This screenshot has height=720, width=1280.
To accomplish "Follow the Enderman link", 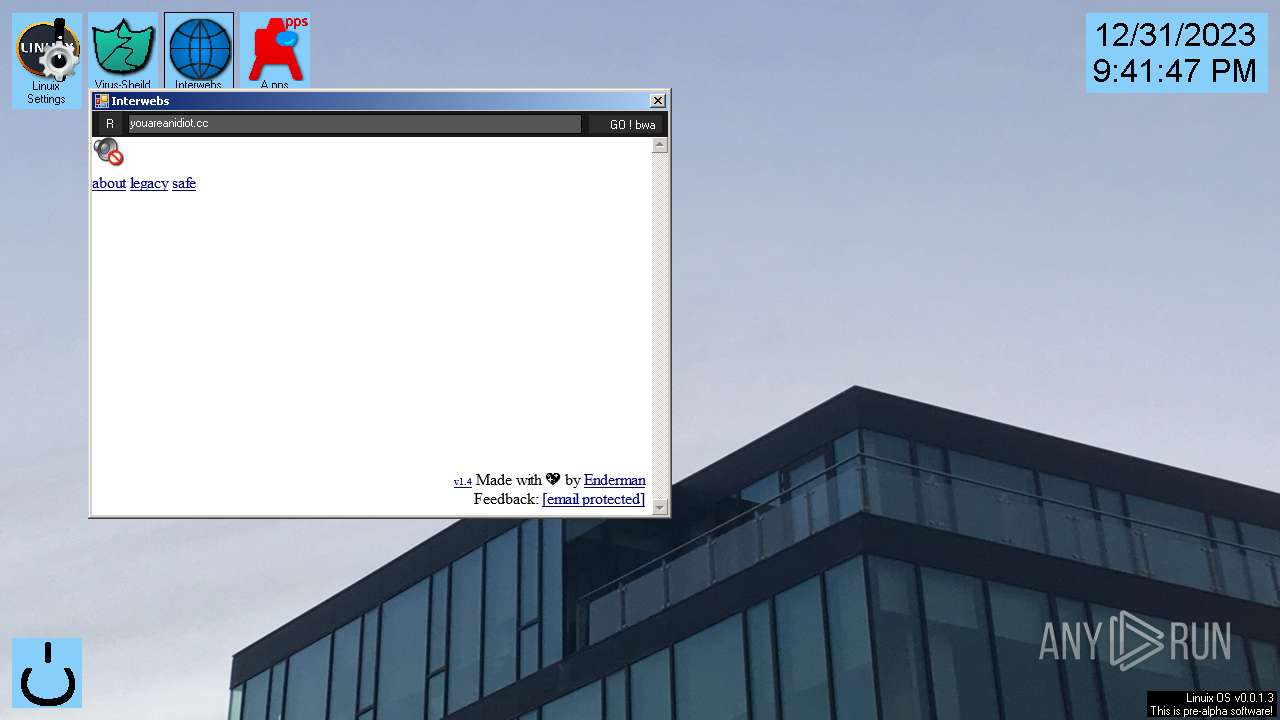I will pyautogui.click(x=614, y=480).
